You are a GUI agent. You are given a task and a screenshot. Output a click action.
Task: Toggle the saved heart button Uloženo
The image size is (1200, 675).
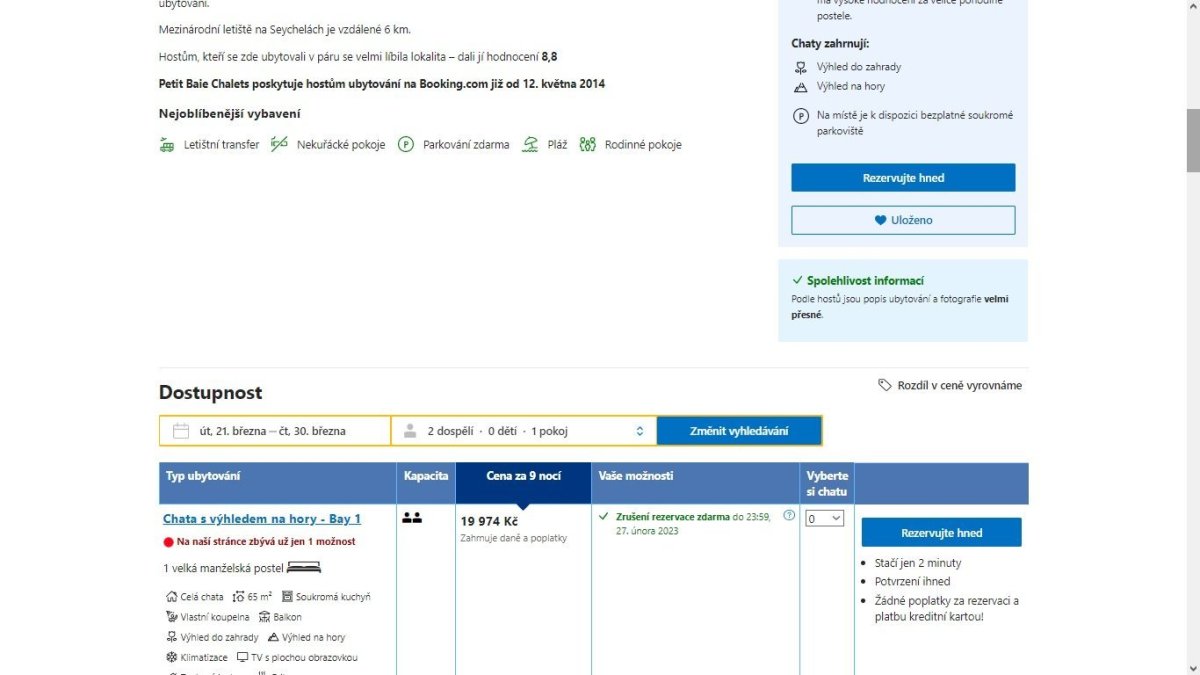[902, 220]
